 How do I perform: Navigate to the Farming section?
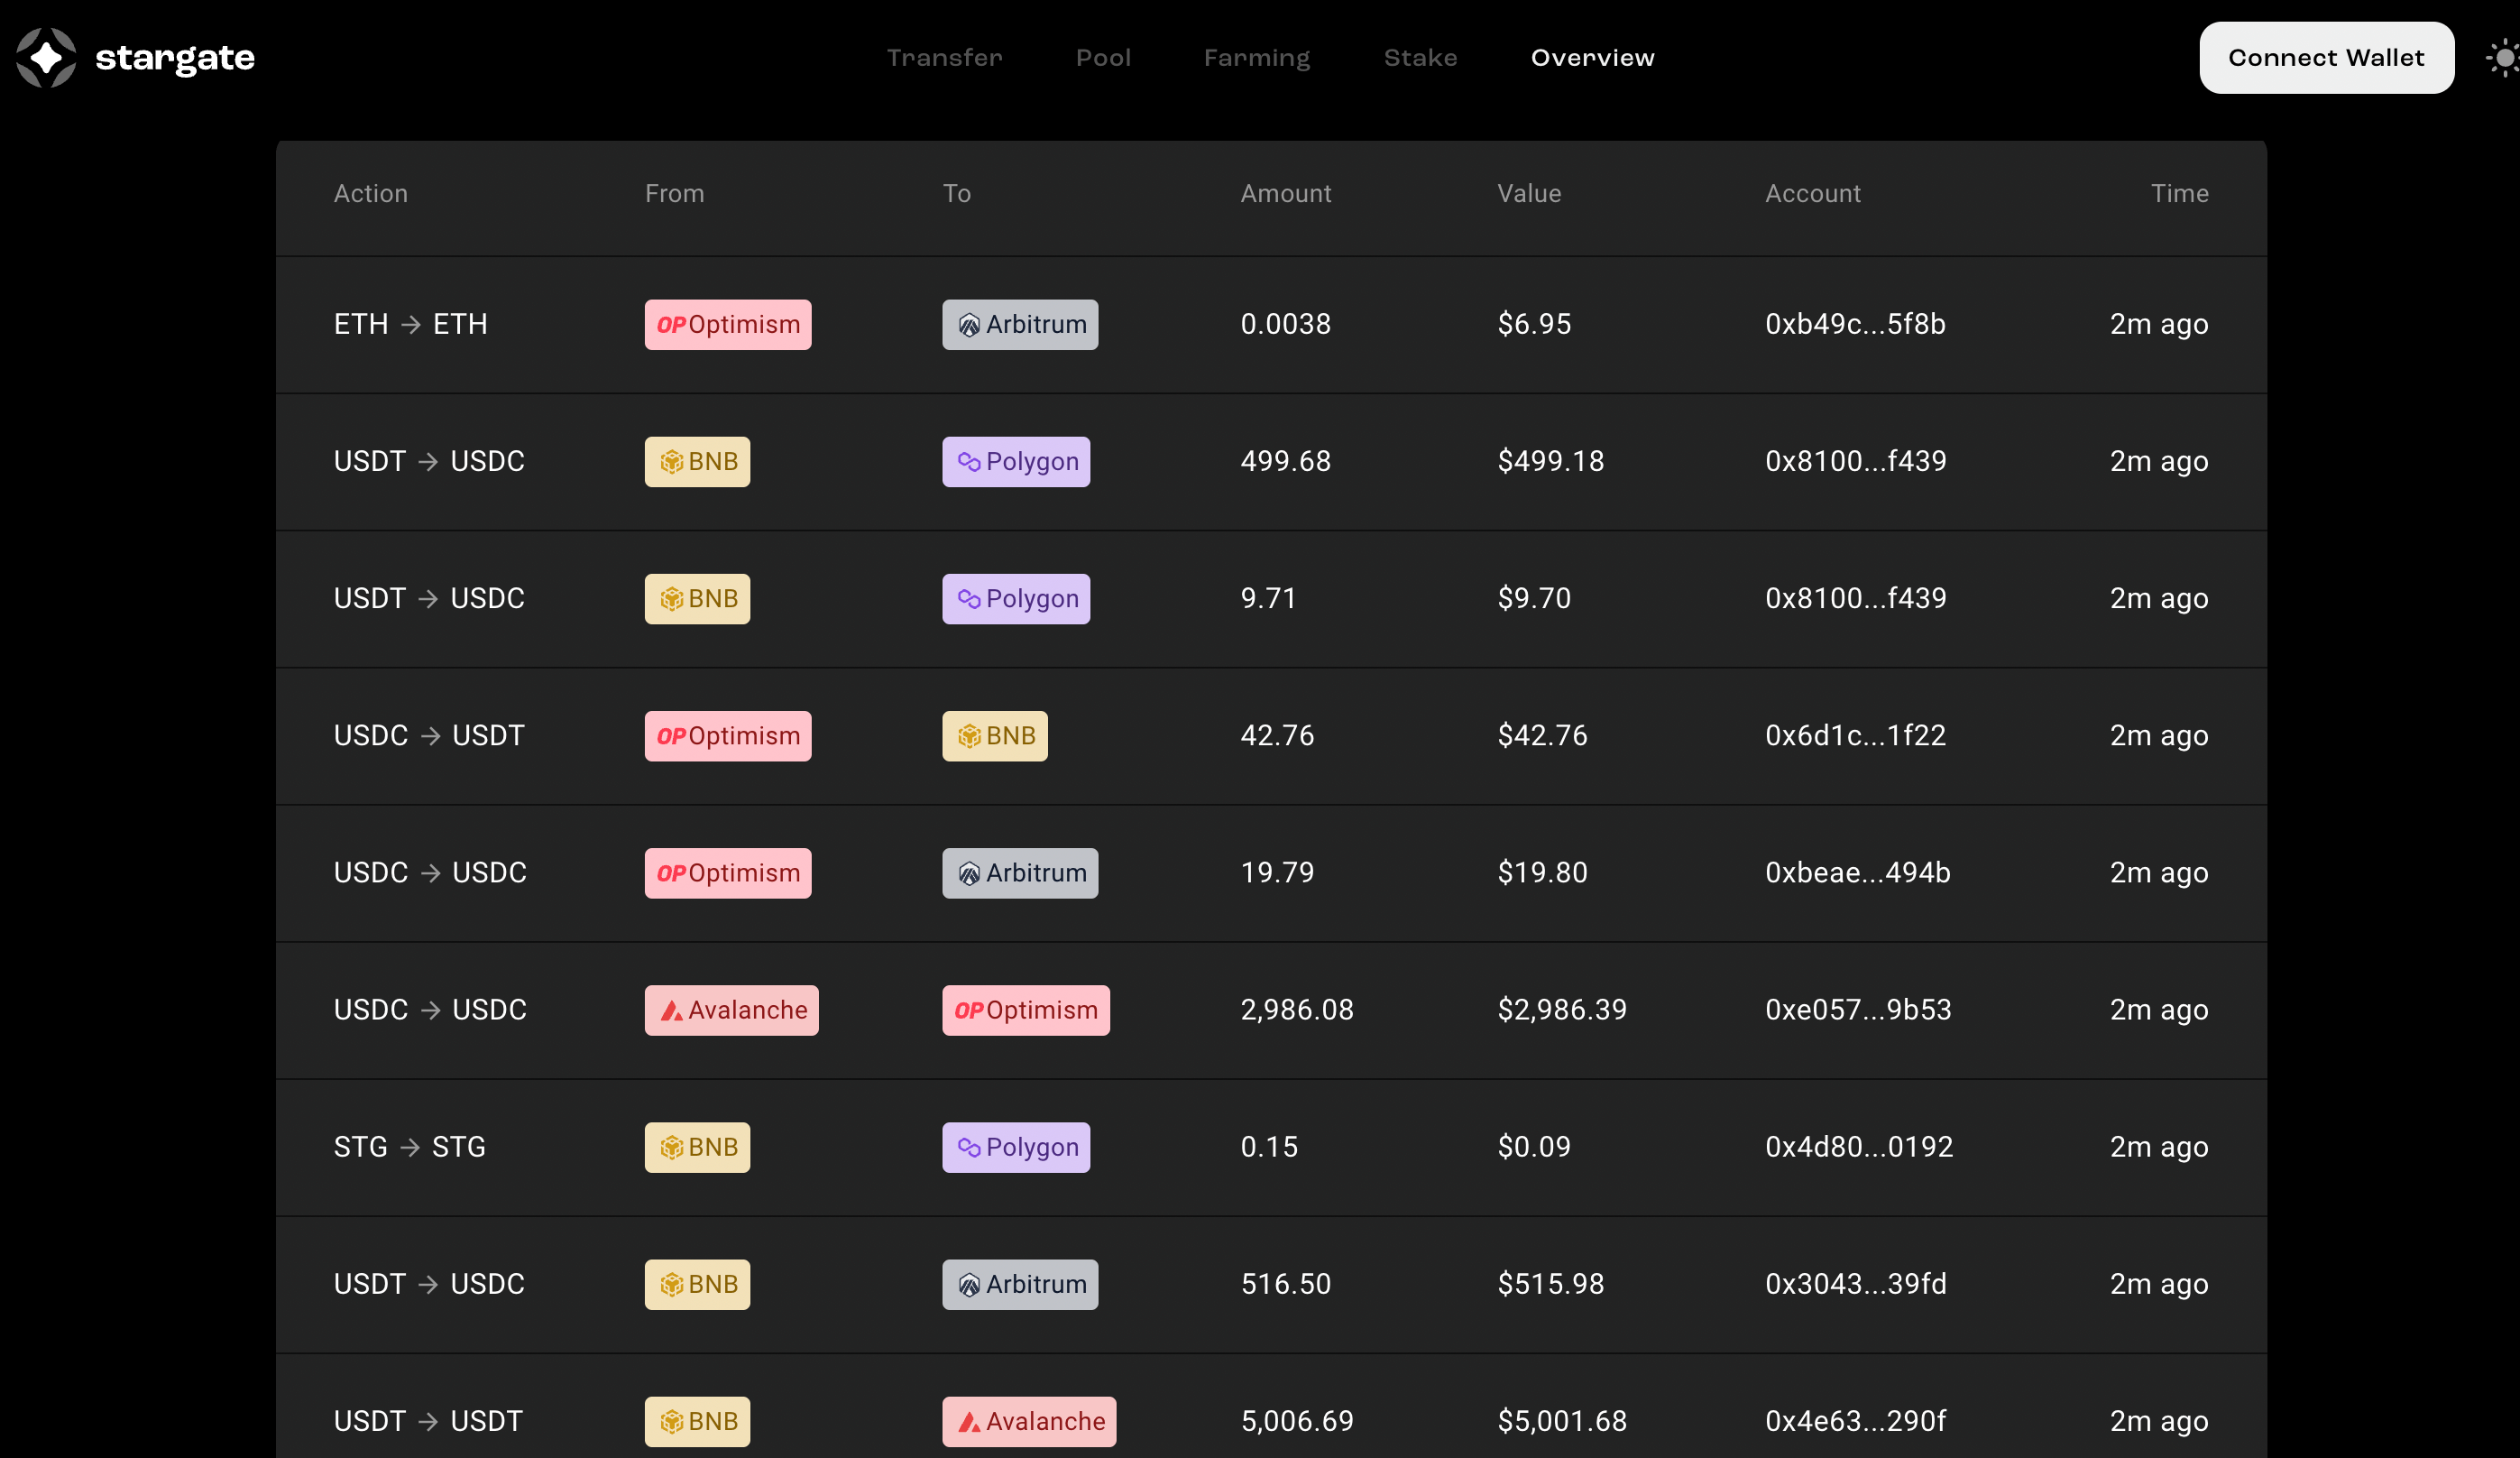tap(1257, 57)
